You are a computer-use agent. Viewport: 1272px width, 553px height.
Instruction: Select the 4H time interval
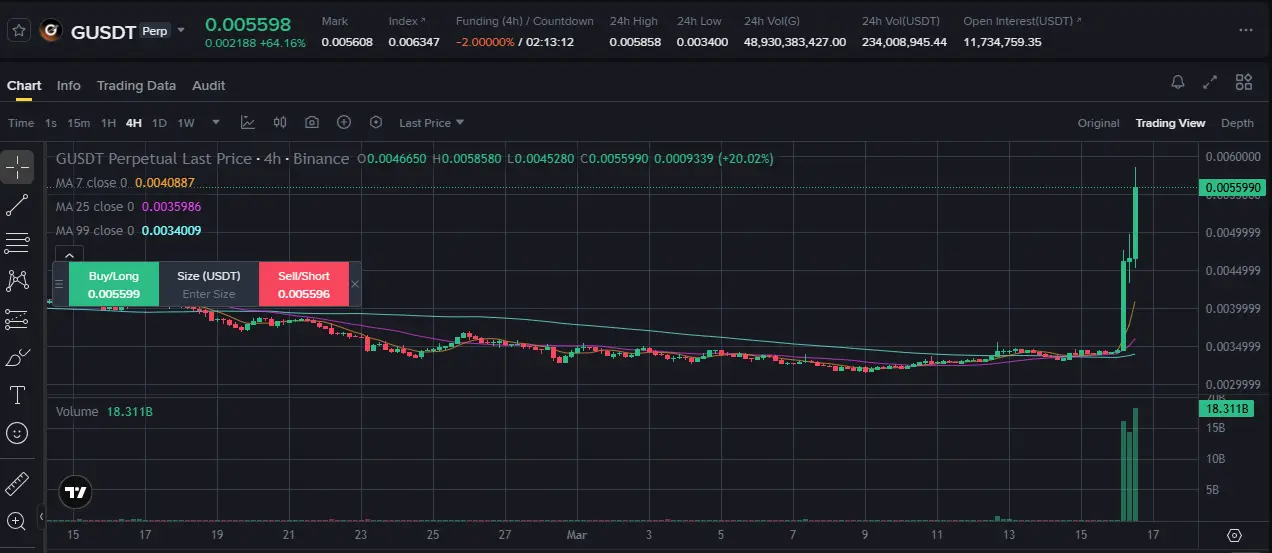pos(133,123)
